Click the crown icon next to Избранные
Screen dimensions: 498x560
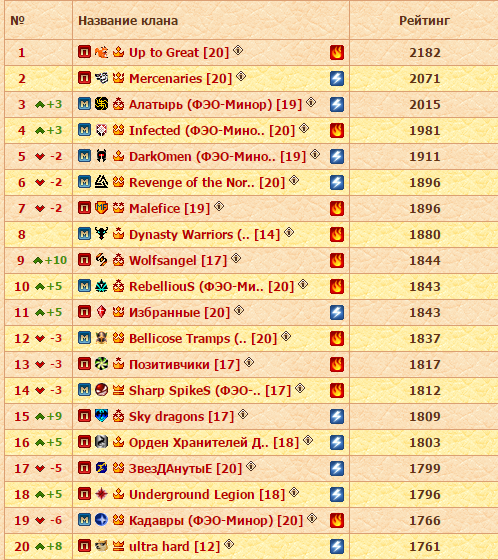118,312
